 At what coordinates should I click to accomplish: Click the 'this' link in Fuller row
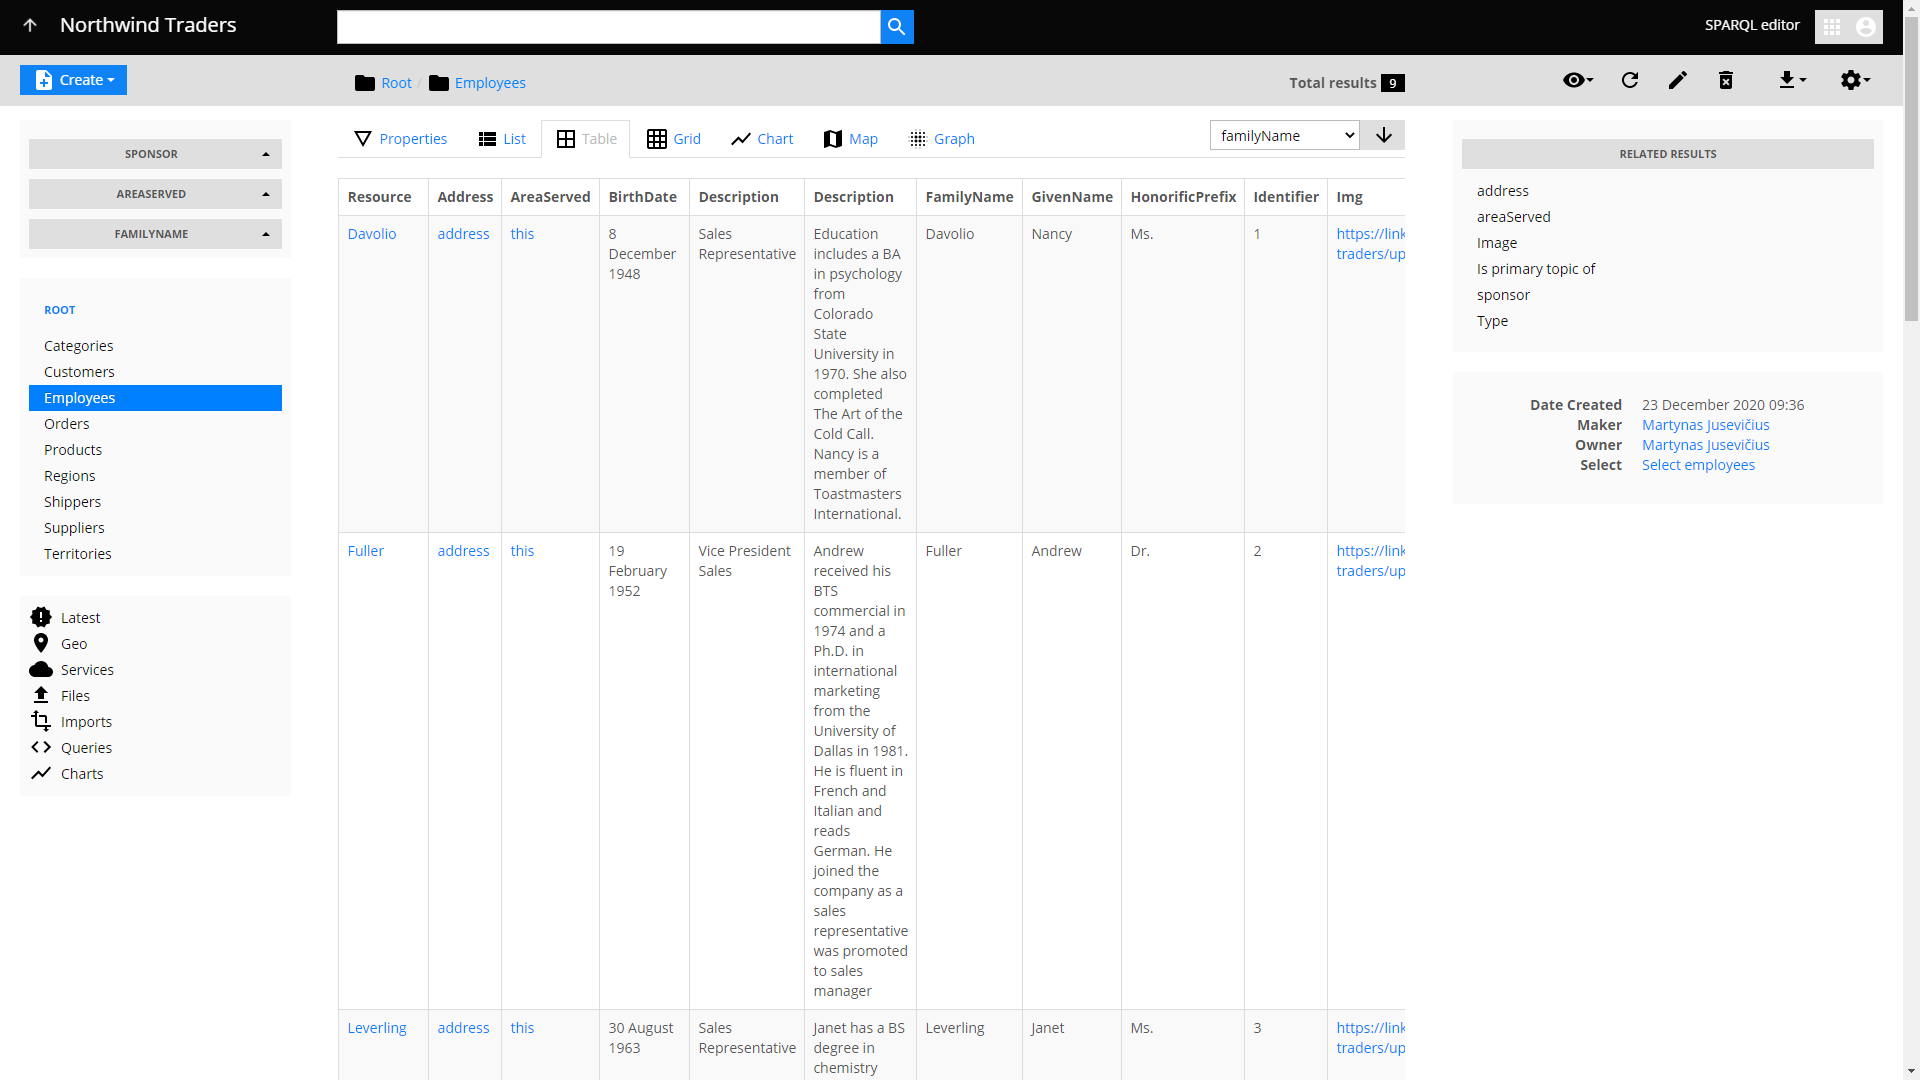click(x=522, y=551)
